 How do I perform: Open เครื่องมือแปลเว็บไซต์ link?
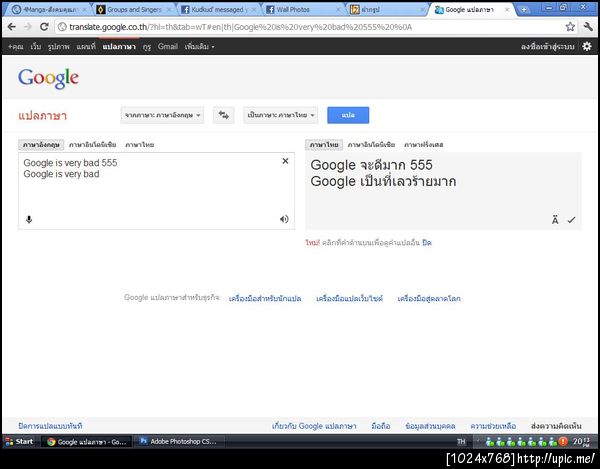point(349,298)
